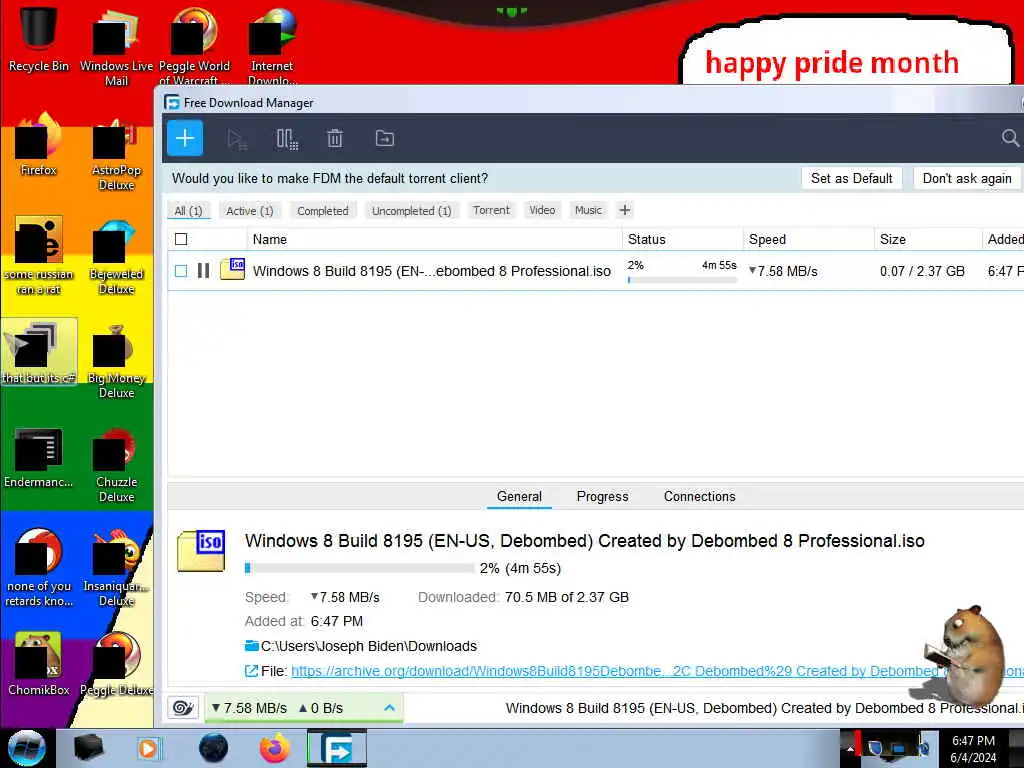Open Firefox desktop shortcut
The width and height of the screenshot is (1024, 768).
tap(39, 145)
